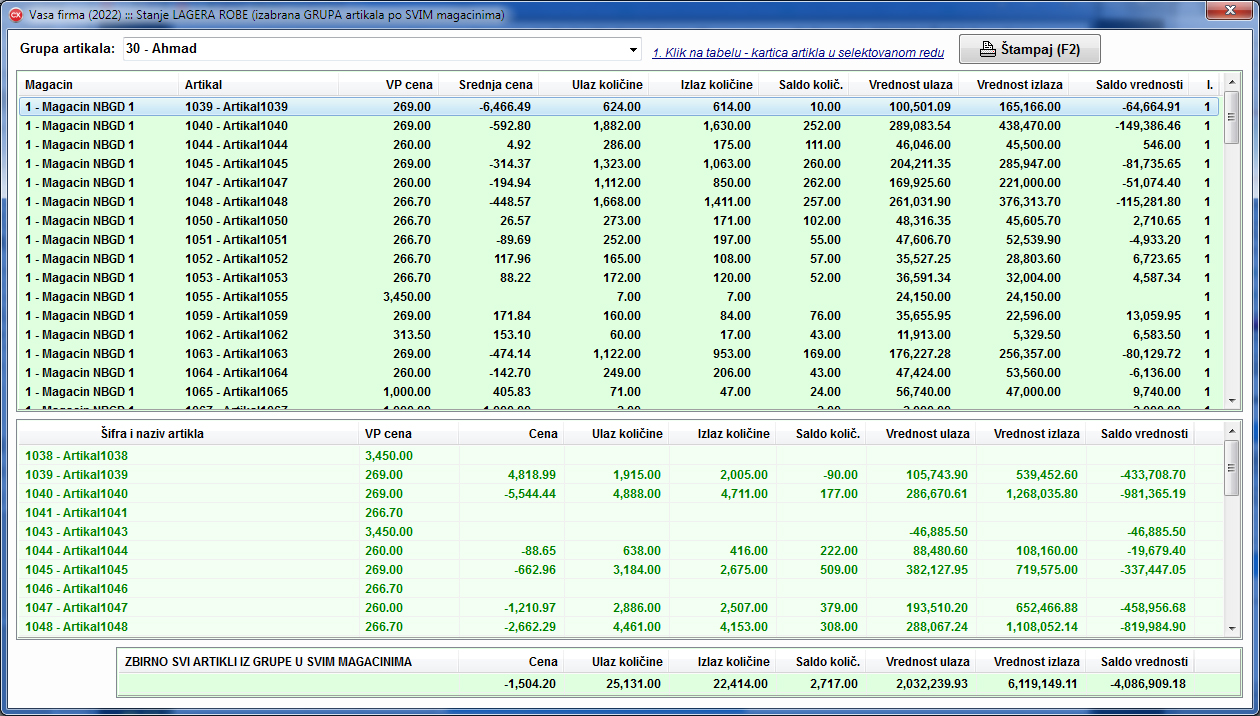Screen dimensions: 1260x716
Task: Select 1040 - Artikal1040 in the lower table
Action: (621, 493)
